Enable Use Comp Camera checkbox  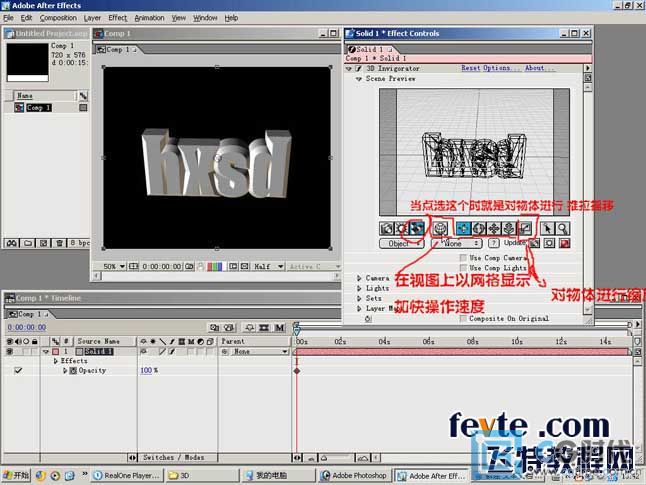click(x=463, y=258)
